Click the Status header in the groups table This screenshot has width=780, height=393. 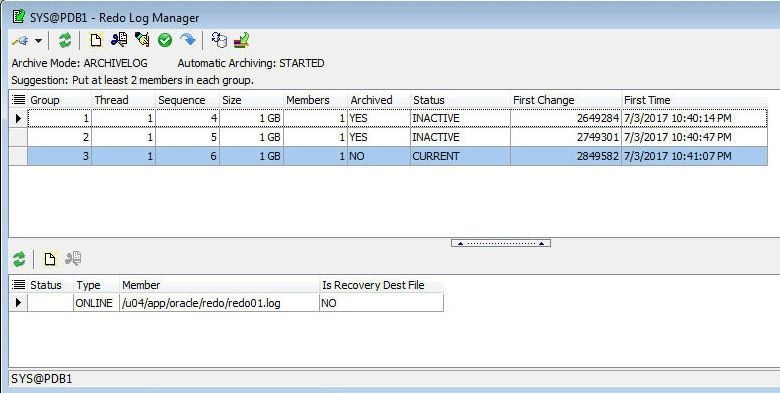461,100
